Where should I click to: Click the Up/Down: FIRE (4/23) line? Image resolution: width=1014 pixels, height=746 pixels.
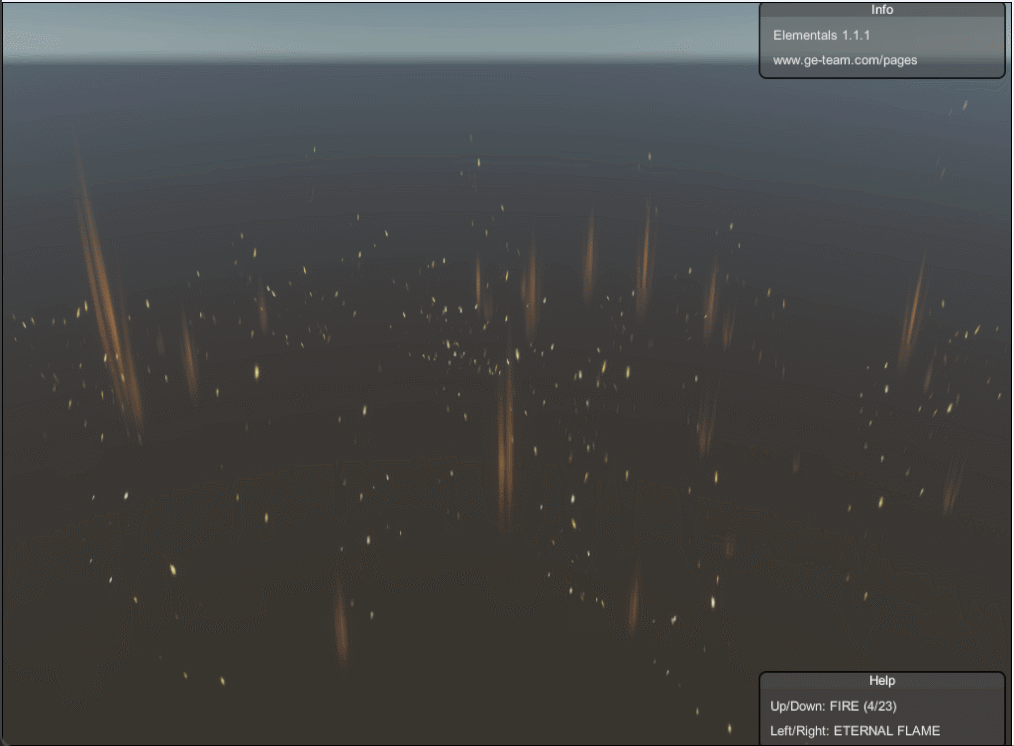click(833, 706)
